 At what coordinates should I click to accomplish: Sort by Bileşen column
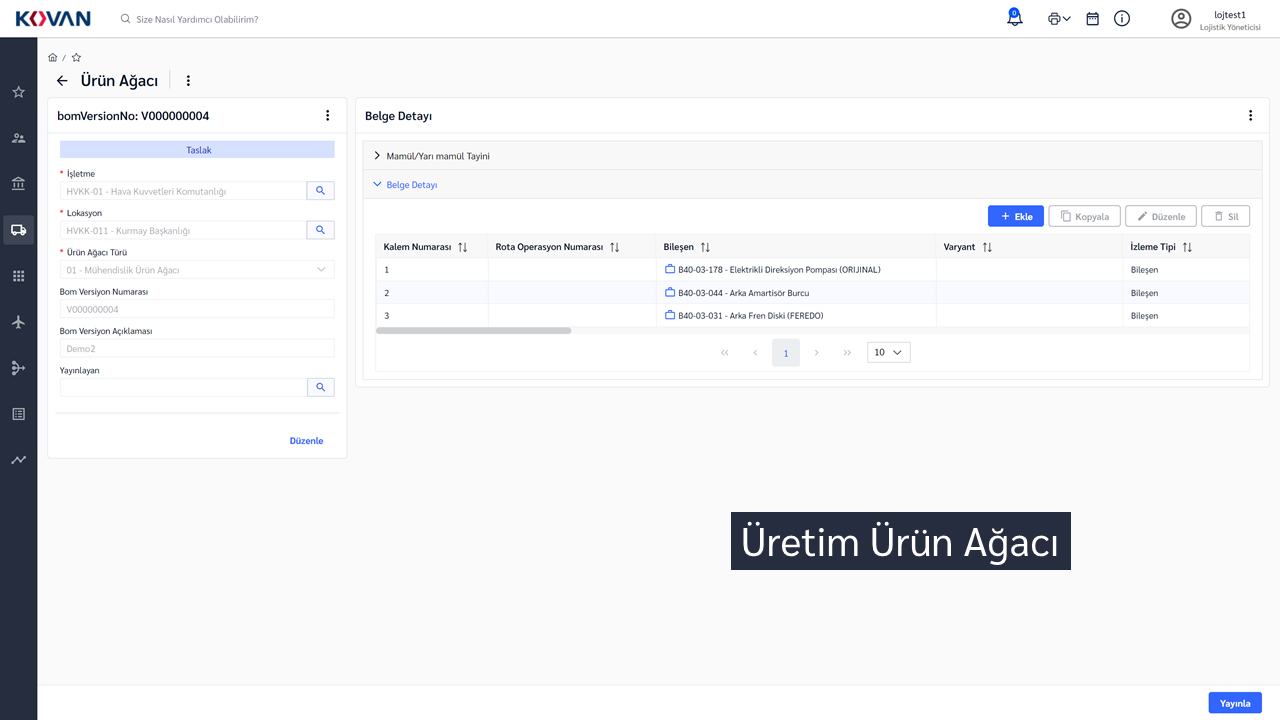[705, 247]
